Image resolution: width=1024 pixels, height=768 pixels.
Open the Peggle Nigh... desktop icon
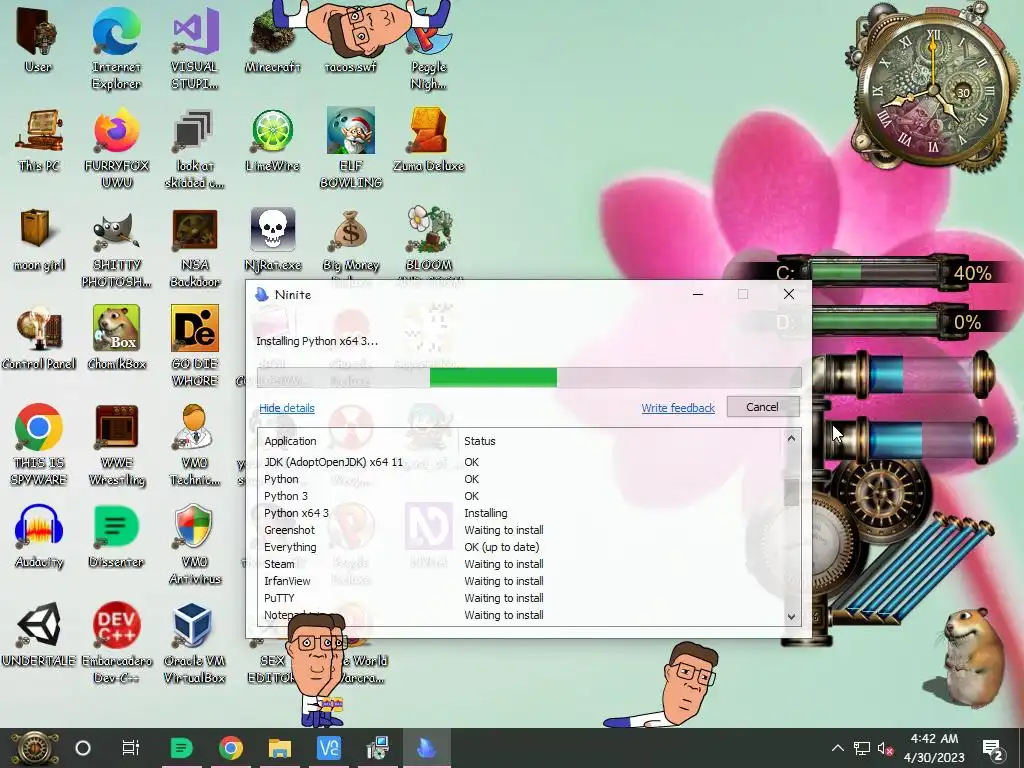click(x=429, y=47)
